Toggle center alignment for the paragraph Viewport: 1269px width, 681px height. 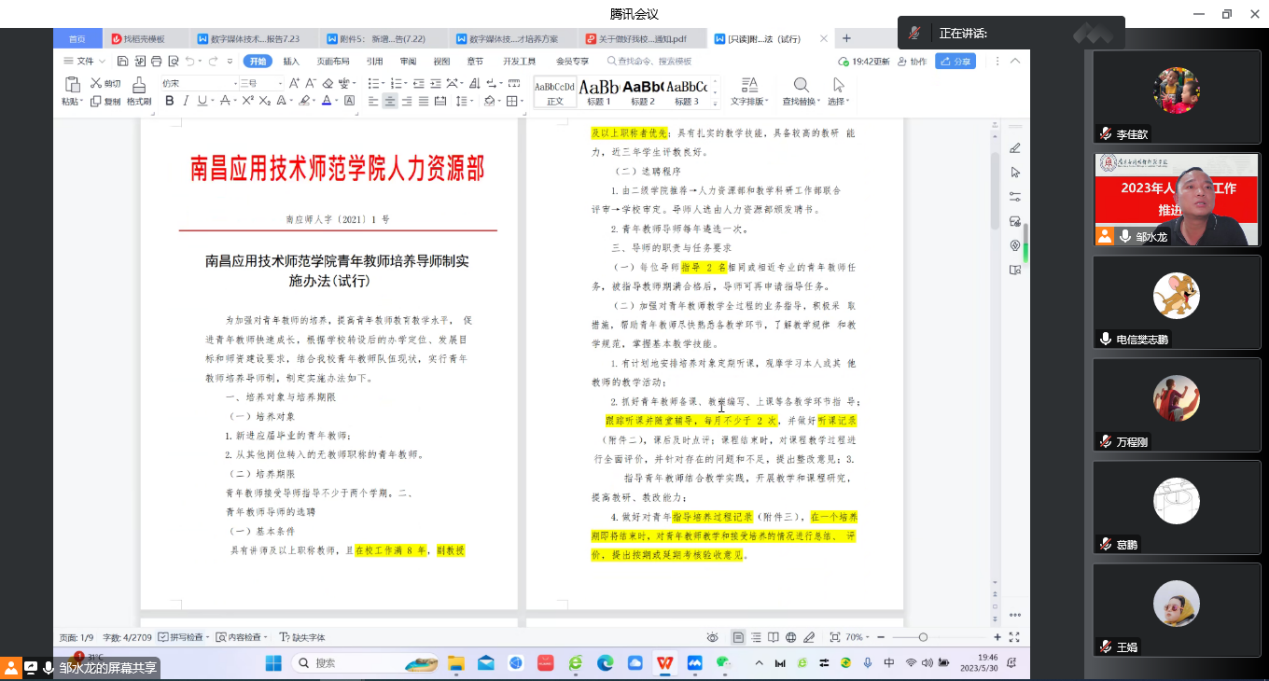pos(390,101)
